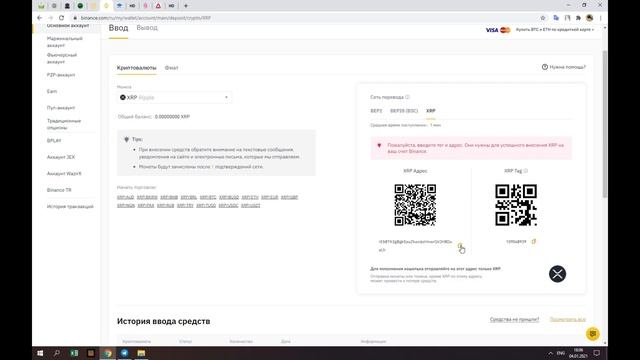Switch to the Фиат tab
The image size is (640, 360).
(x=171, y=68)
